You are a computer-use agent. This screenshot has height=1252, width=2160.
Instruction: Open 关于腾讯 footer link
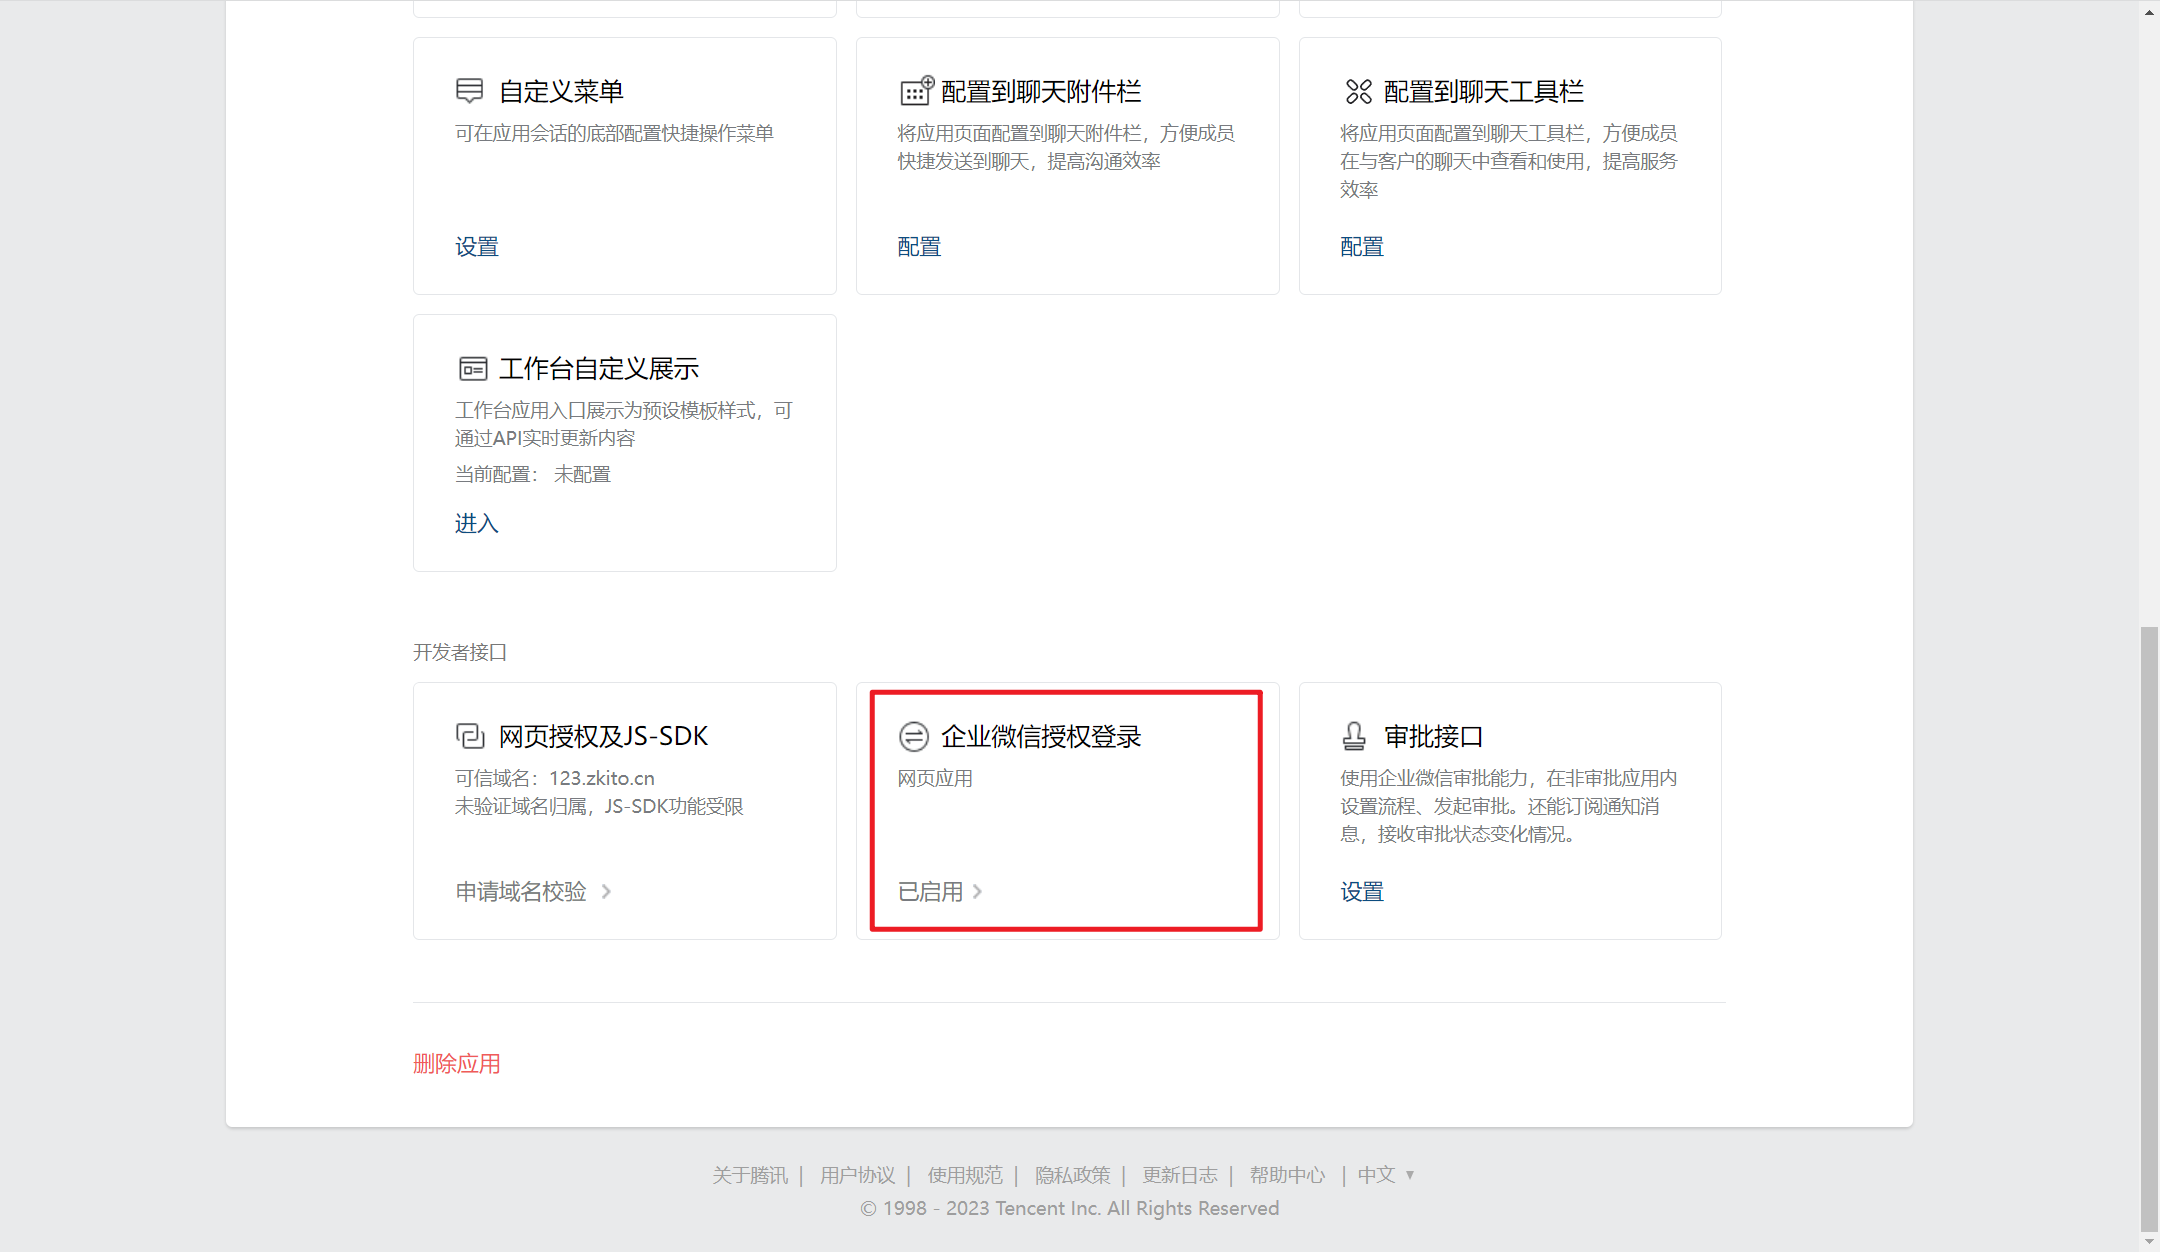750,1174
